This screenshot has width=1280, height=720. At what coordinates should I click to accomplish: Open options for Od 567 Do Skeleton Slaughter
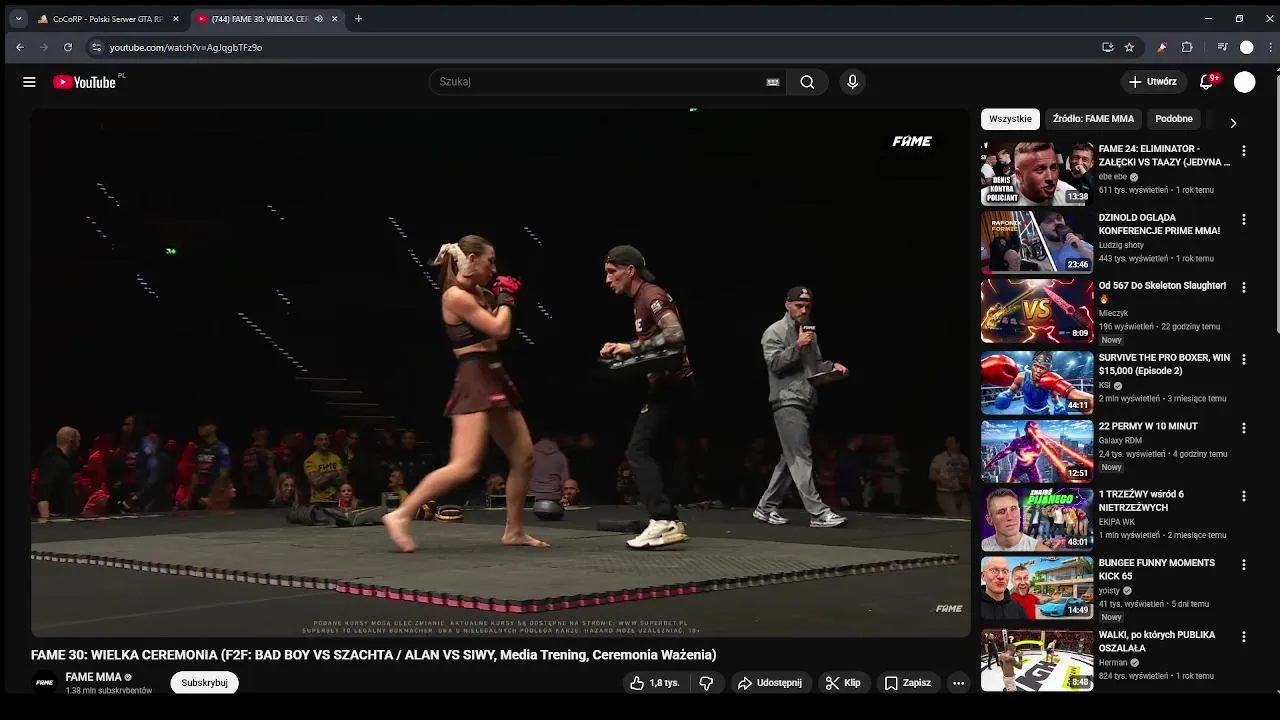pos(1244,287)
